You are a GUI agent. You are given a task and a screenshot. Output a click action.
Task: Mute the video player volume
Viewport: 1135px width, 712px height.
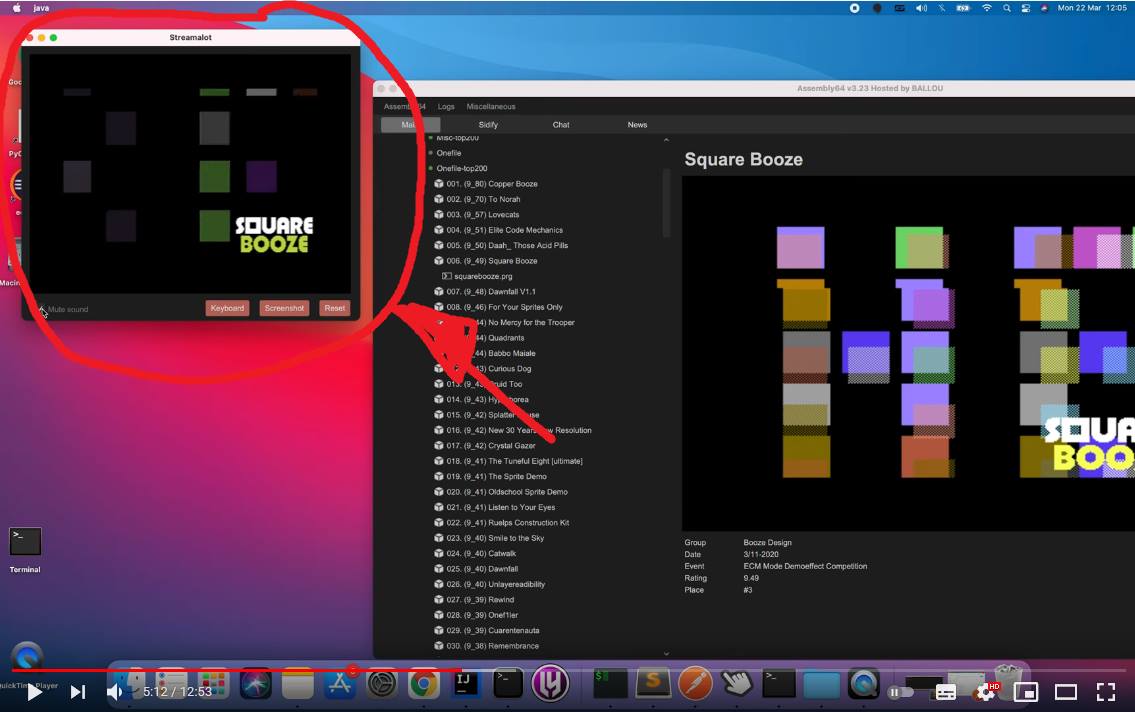[x=114, y=692]
